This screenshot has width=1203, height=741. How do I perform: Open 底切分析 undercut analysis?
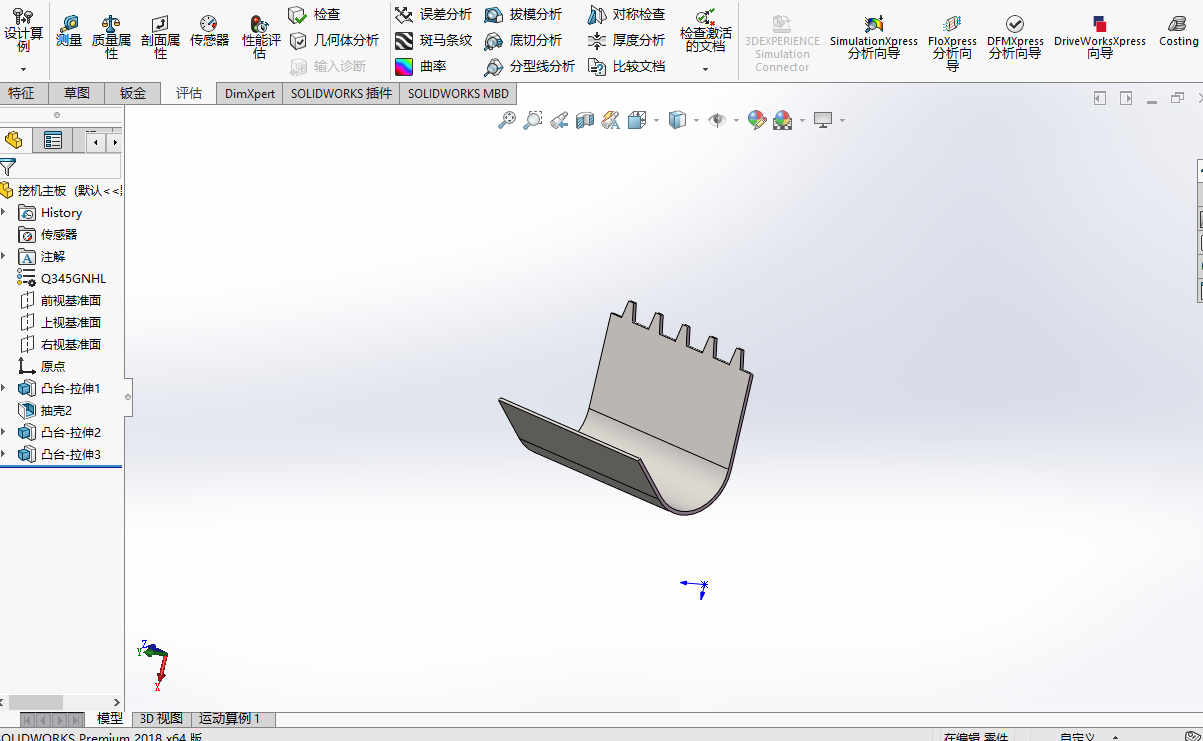[523, 41]
